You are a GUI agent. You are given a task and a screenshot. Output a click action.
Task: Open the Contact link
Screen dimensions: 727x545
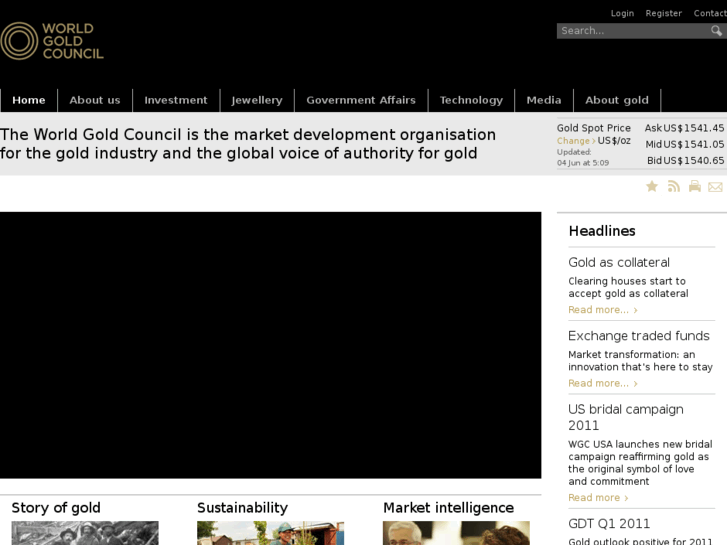(x=710, y=13)
